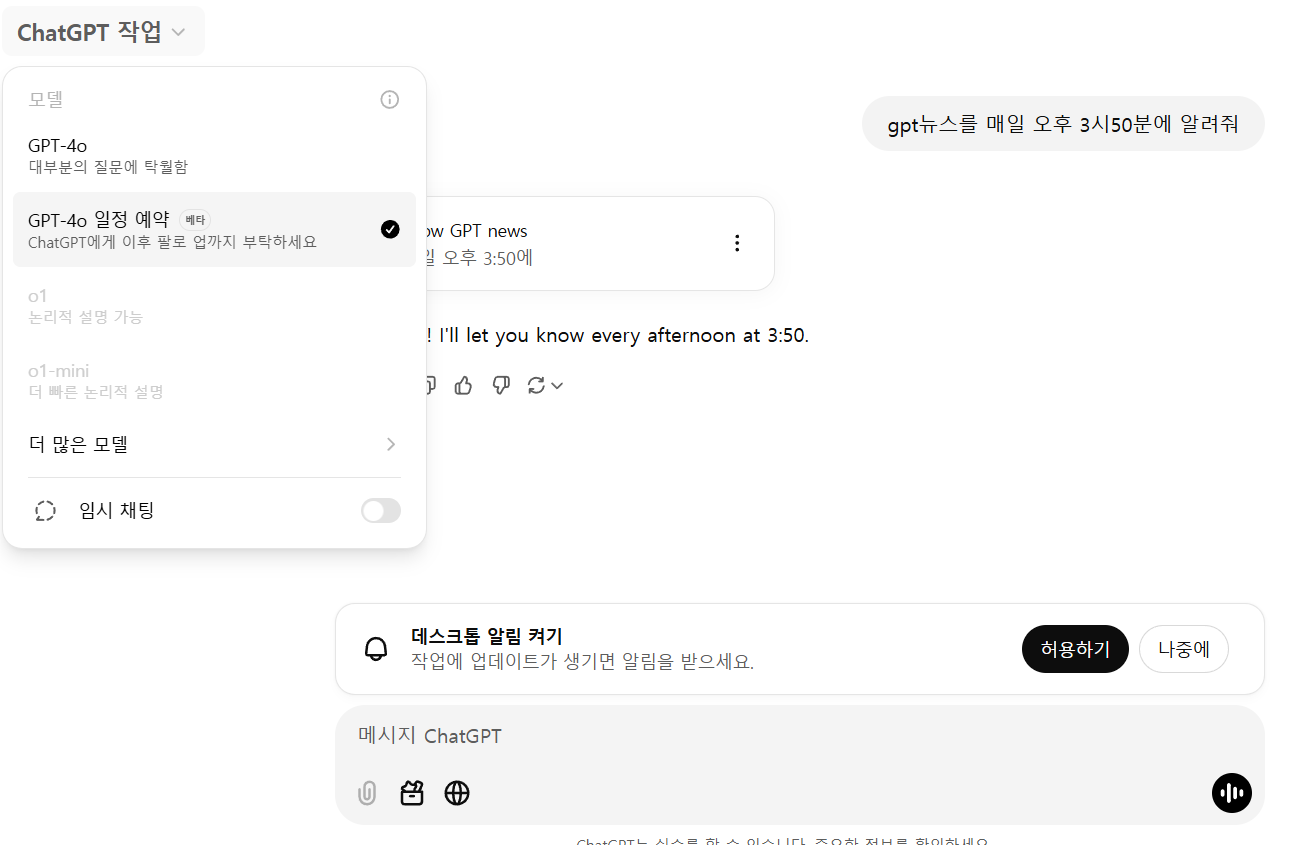Viewport: 1292px width, 845px height.
Task: Start voice mode with the black circular button
Action: pyautogui.click(x=1231, y=793)
